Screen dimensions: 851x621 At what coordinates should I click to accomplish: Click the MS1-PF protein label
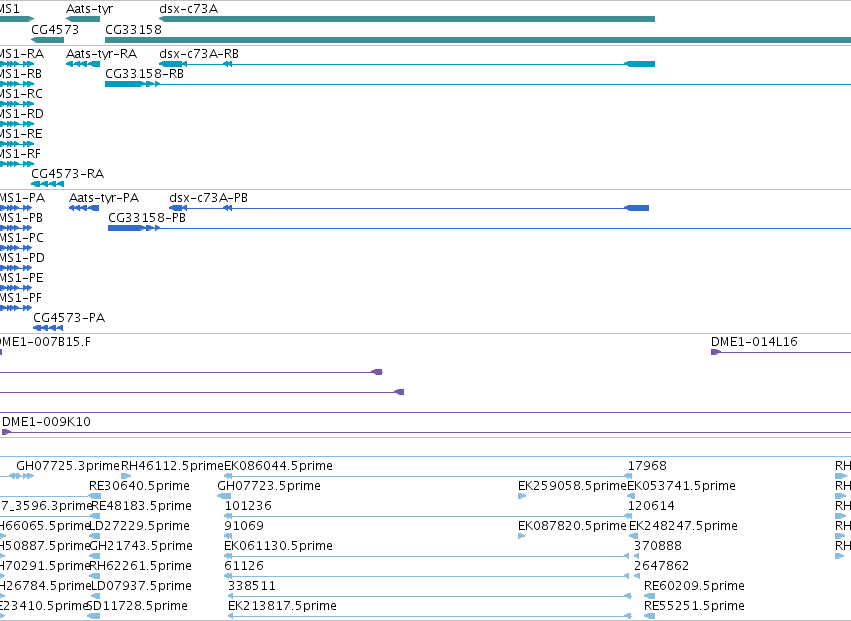pyautogui.click(x=21, y=298)
